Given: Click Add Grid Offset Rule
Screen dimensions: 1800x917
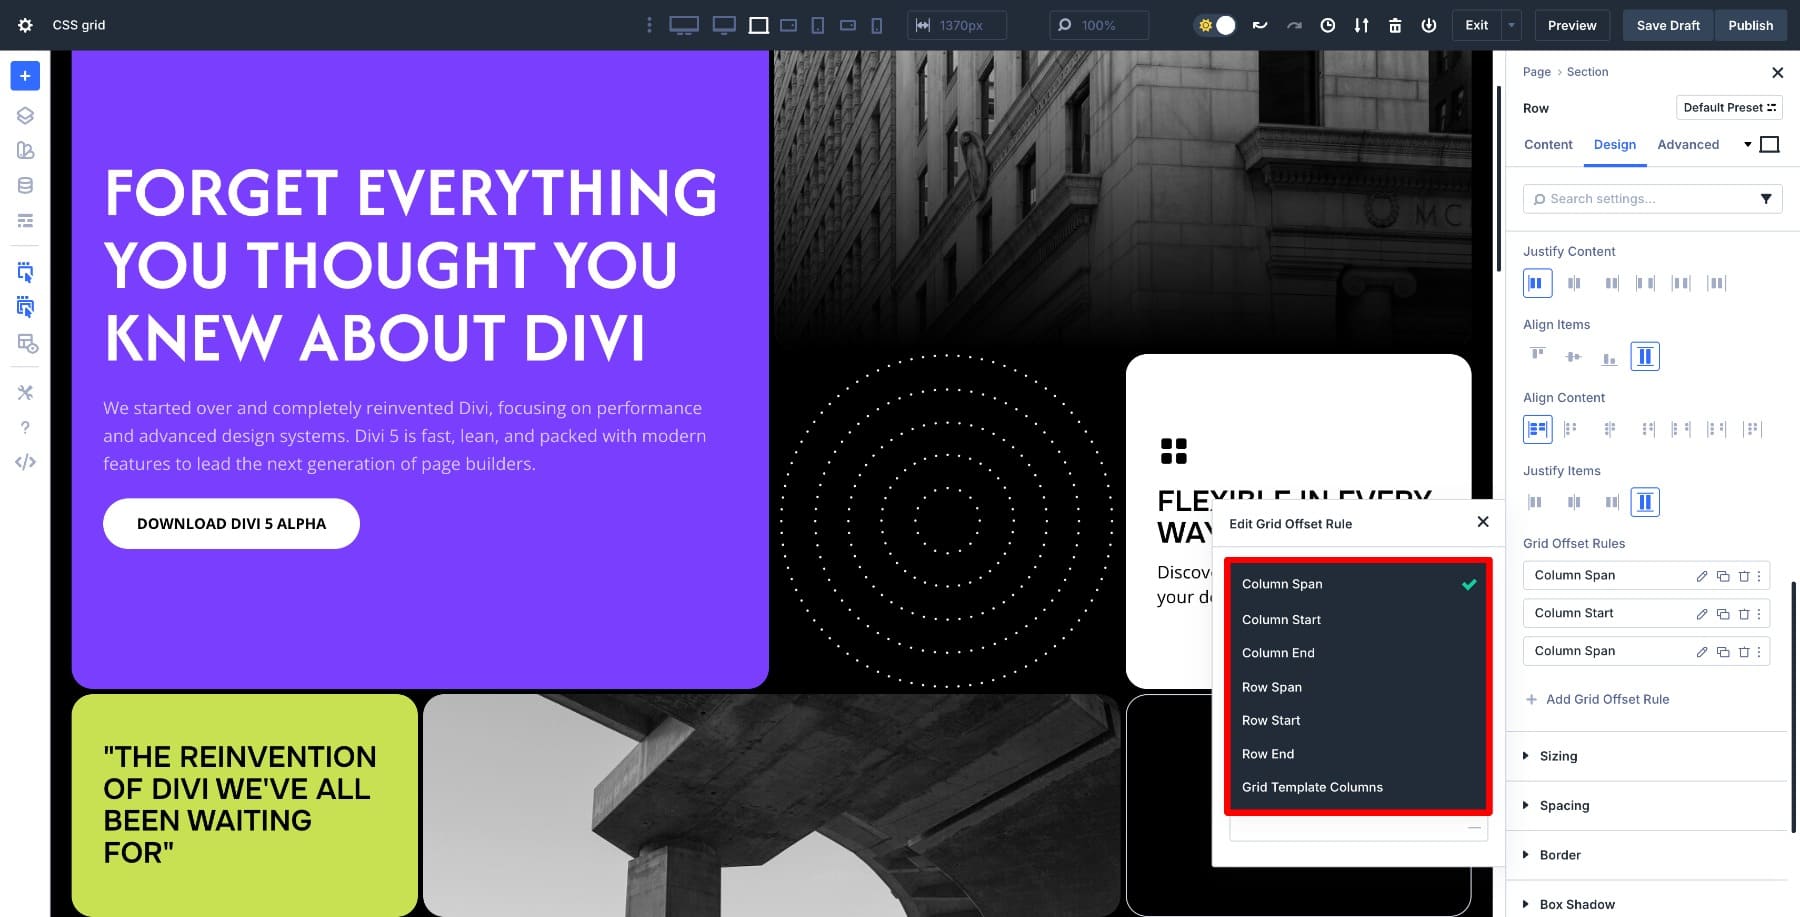Looking at the screenshot, I should 1606,699.
